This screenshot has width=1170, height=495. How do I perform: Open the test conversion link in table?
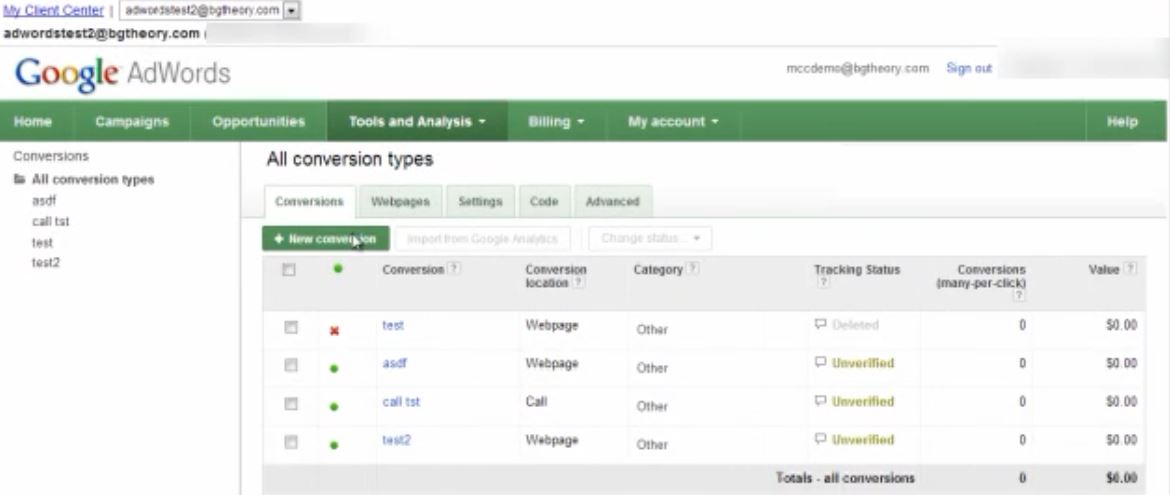393,326
